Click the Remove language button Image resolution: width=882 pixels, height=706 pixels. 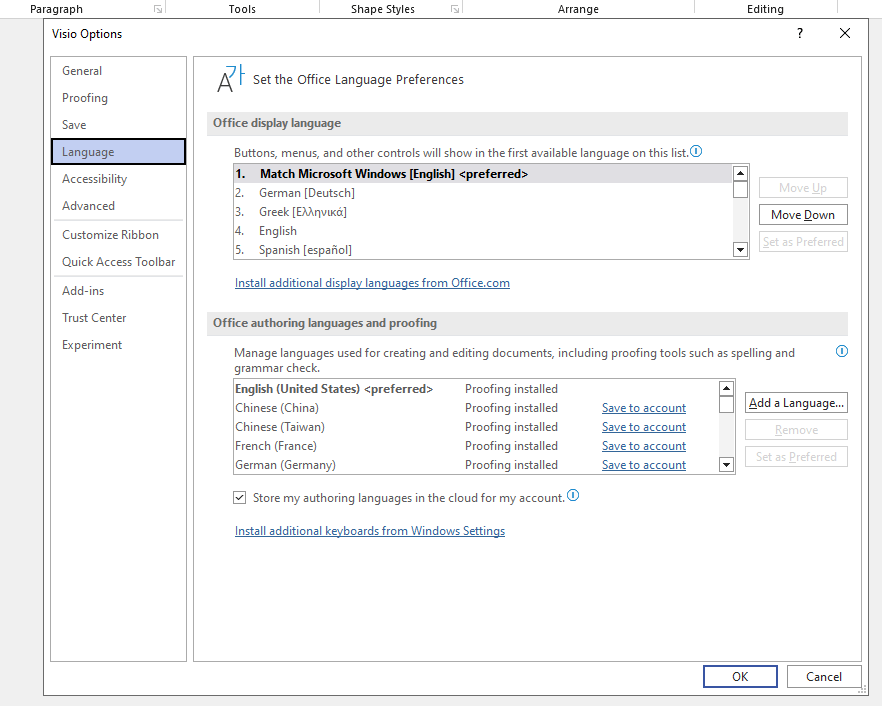coord(796,430)
